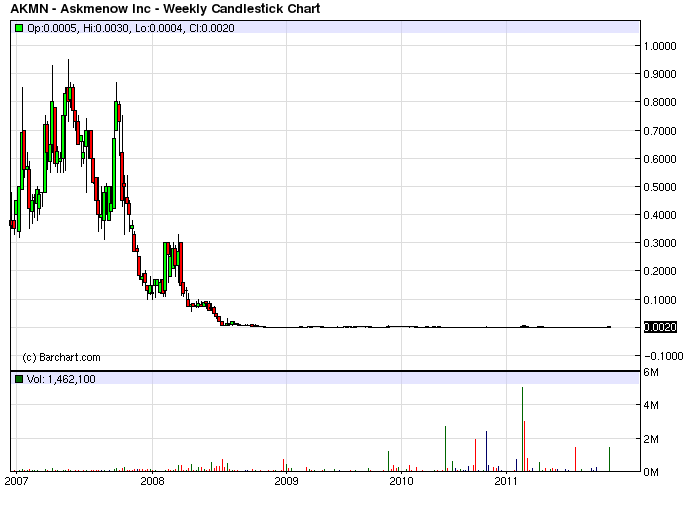700x512 pixels.
Task: Click the 2008 date axis label
Action: 152,481
